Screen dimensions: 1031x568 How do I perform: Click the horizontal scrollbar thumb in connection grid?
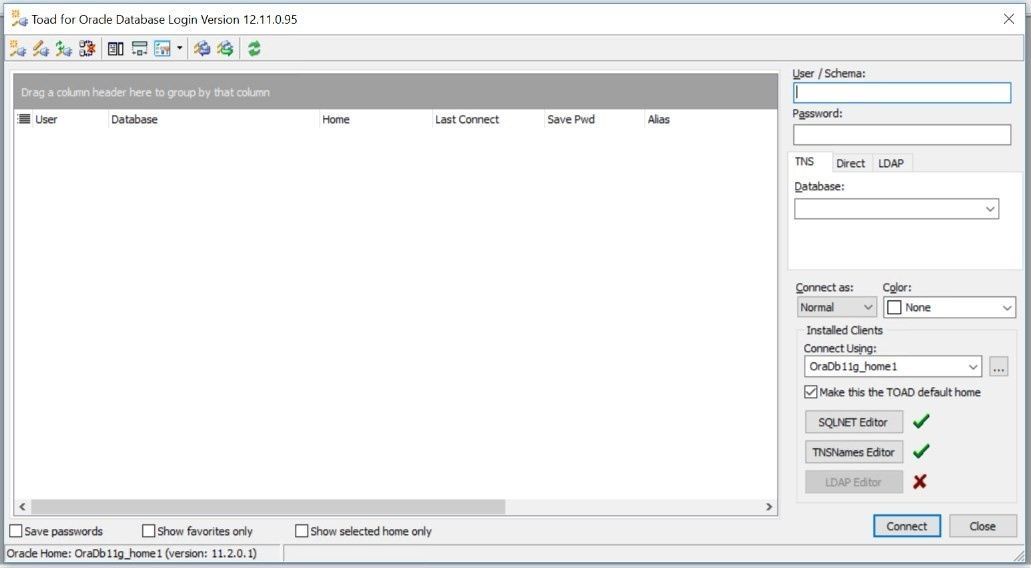pos(268,507)
